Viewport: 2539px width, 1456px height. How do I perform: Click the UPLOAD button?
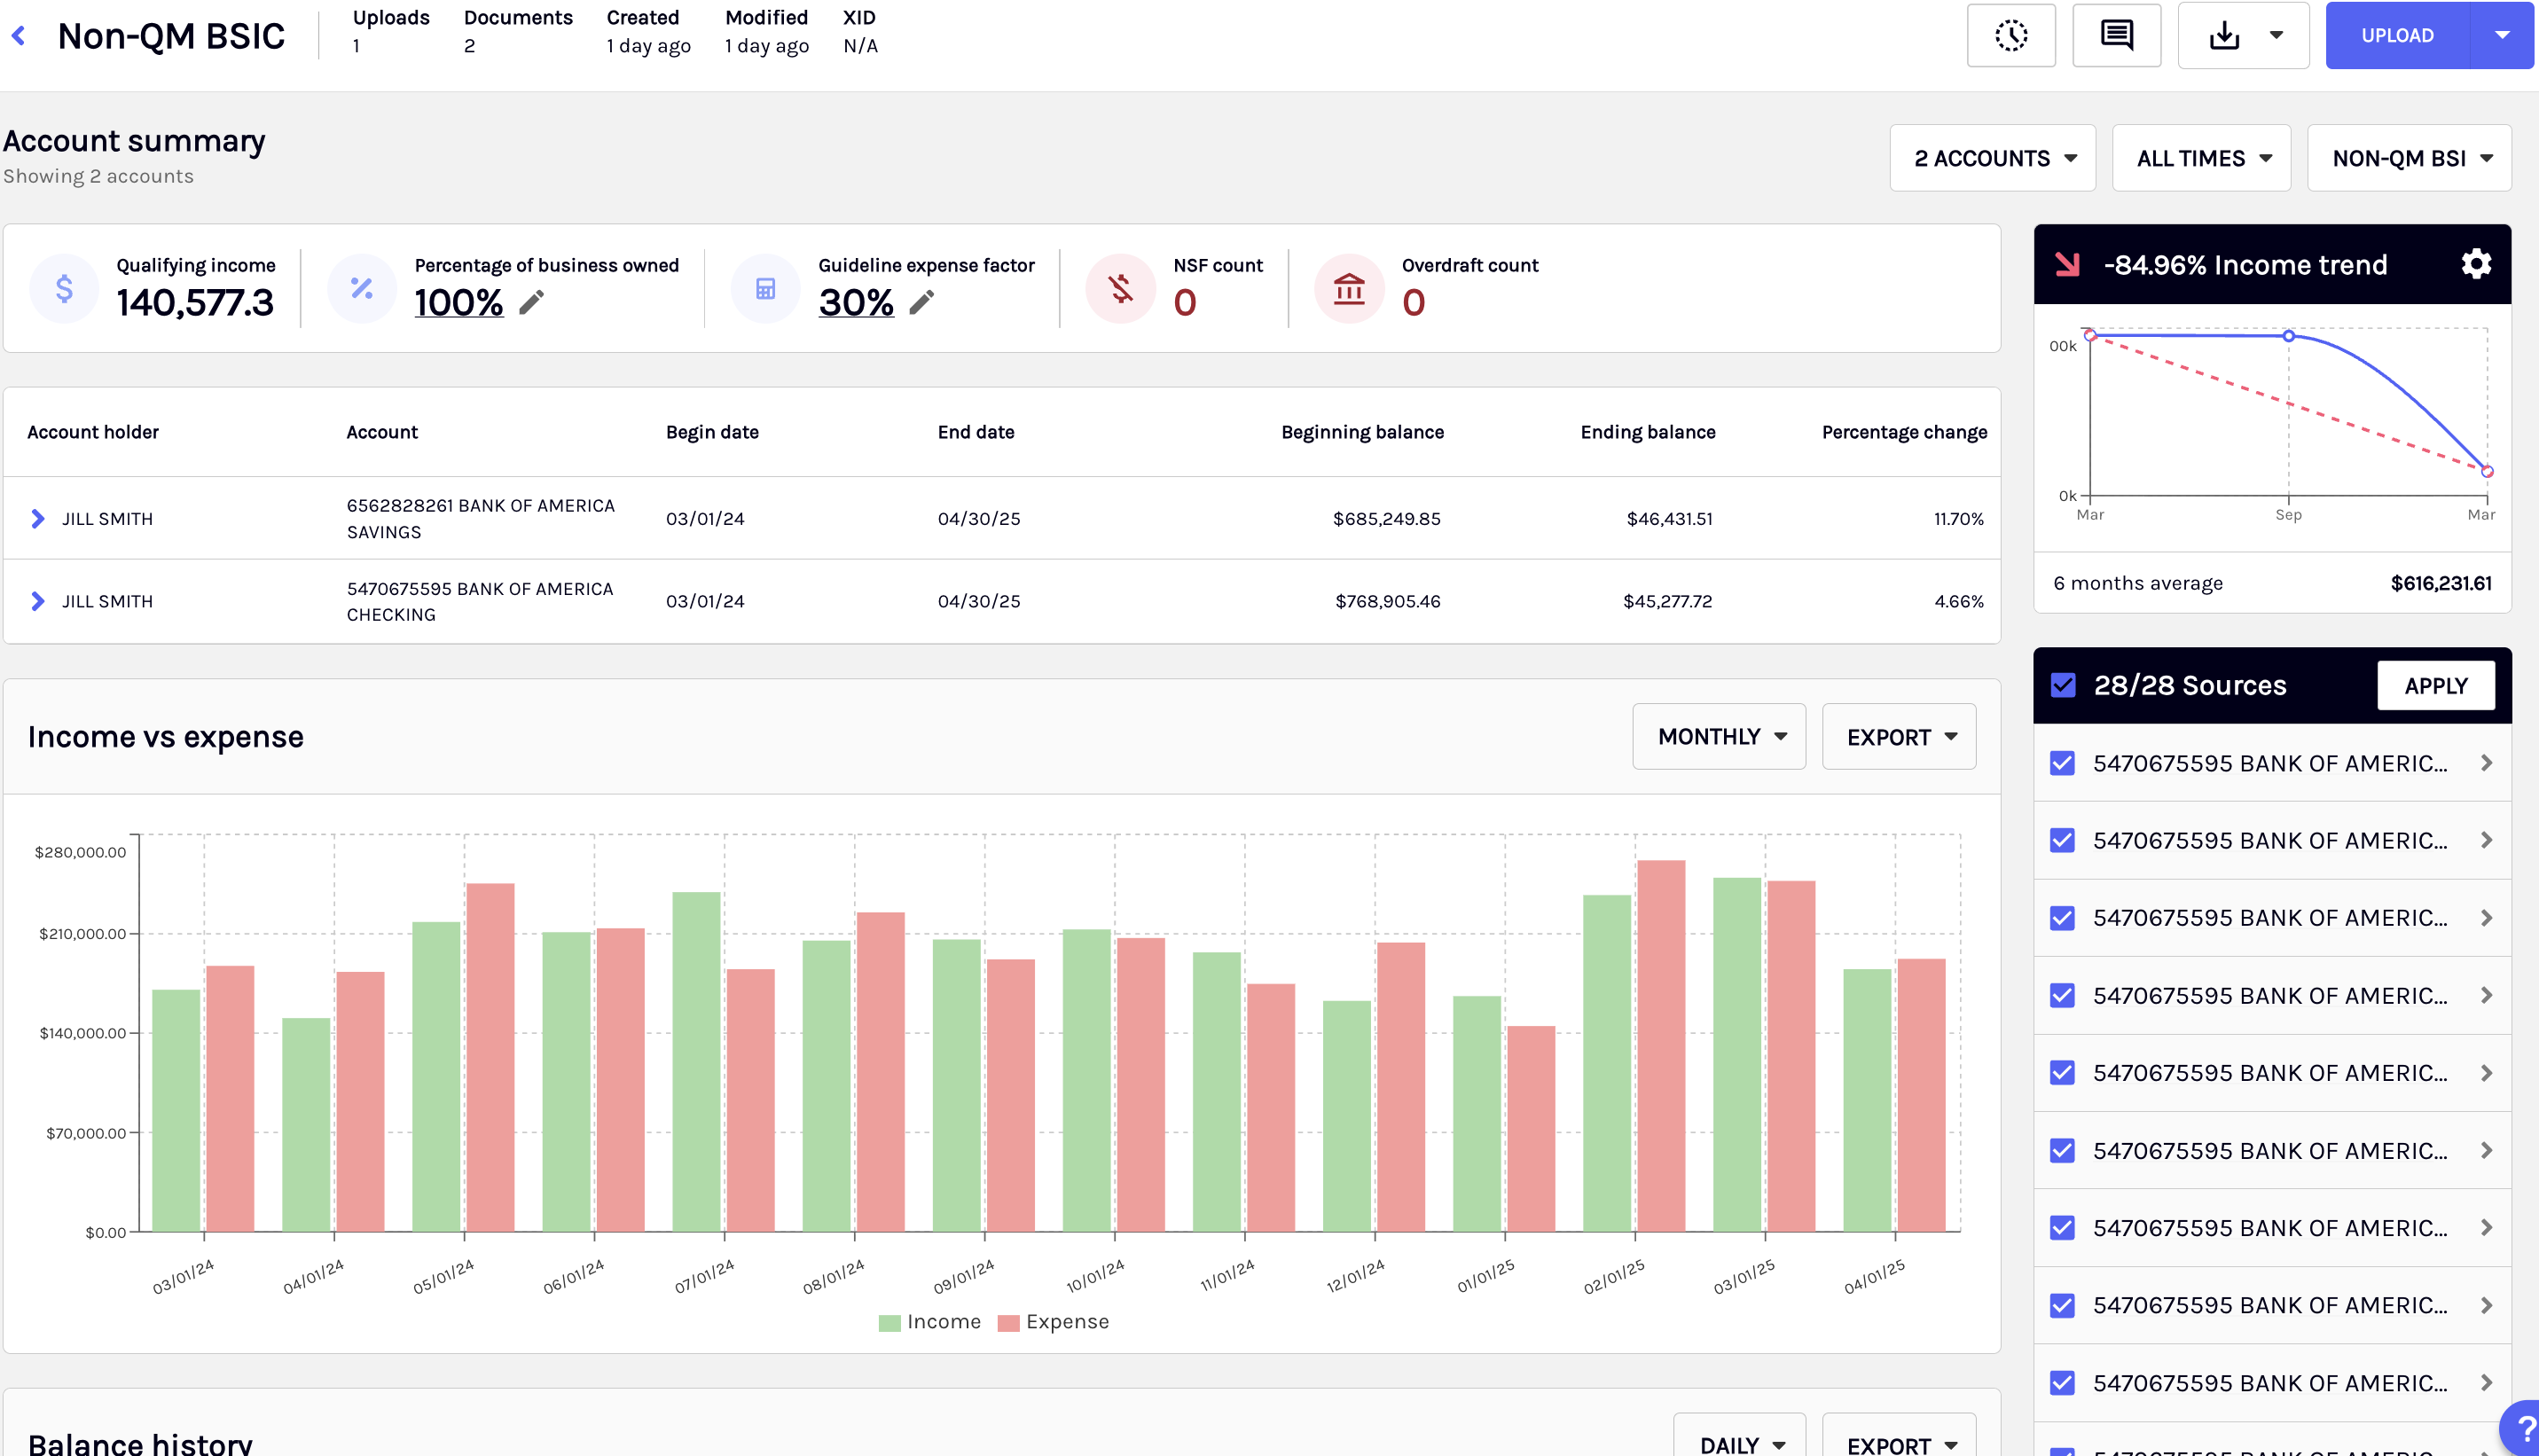(2397, 36)
